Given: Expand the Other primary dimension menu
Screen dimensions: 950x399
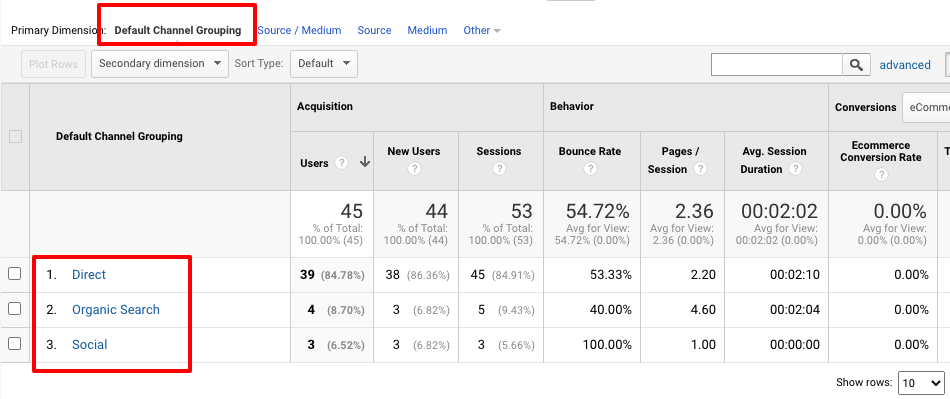Looking at the screenshot, I should pyautogui.click(x=482, y=30).
